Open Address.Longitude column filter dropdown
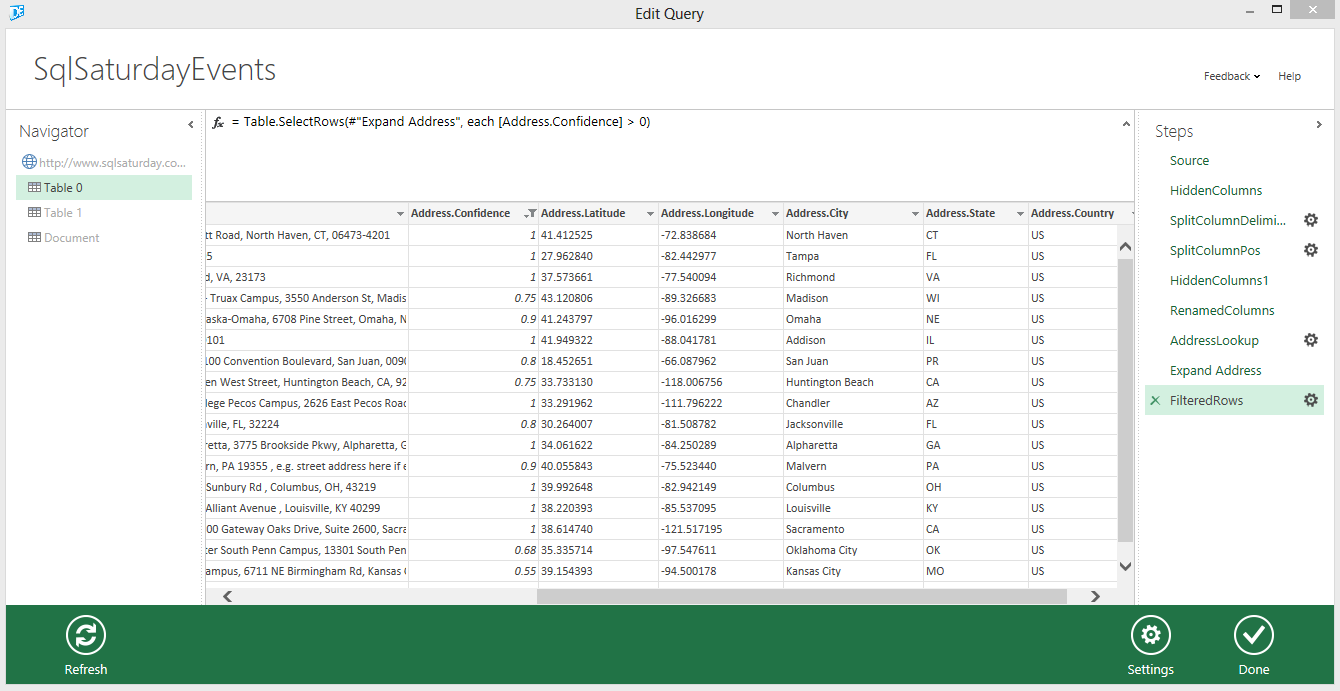This screenshot has height=691, width=1340. coord(775,213)
